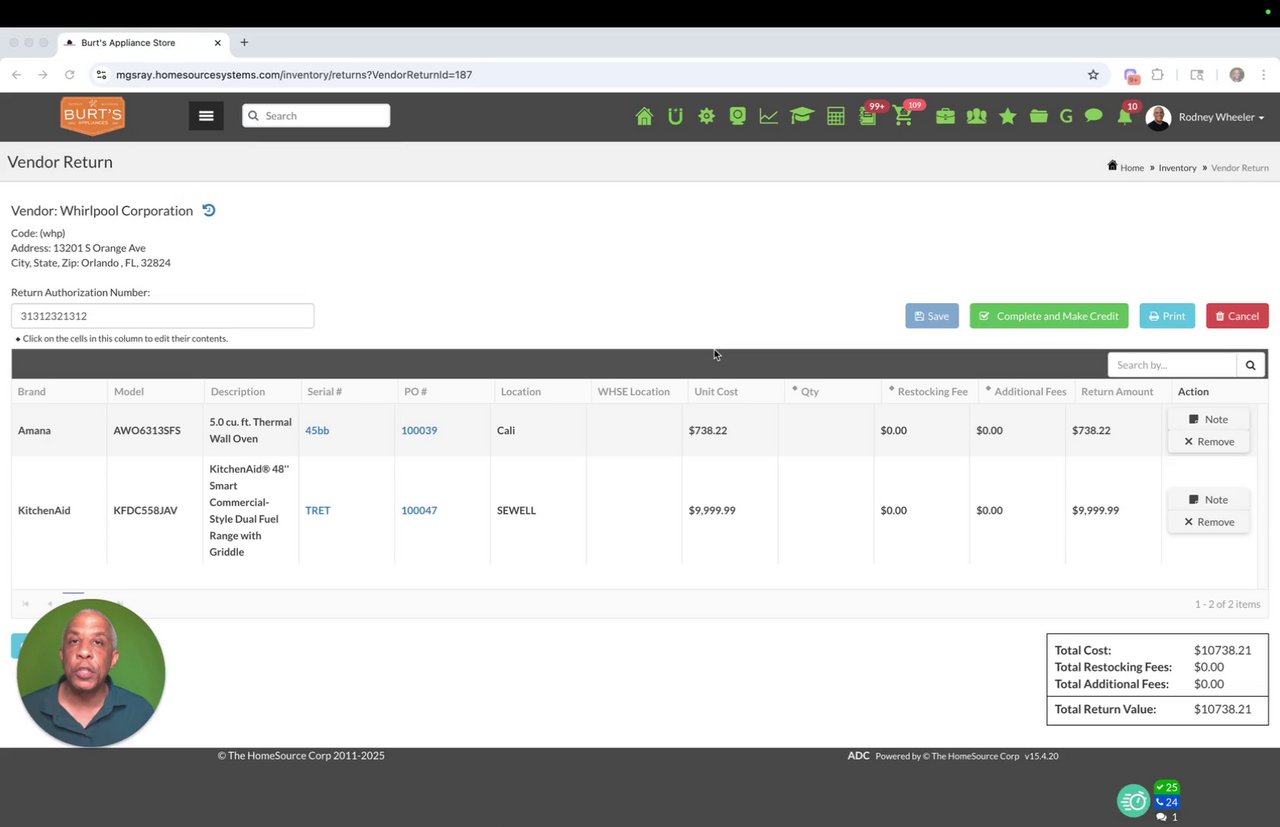The height and width of the screenshot is (827, 1280).
Task: Open PO number 100039 link
Action: tap(419, 430)
